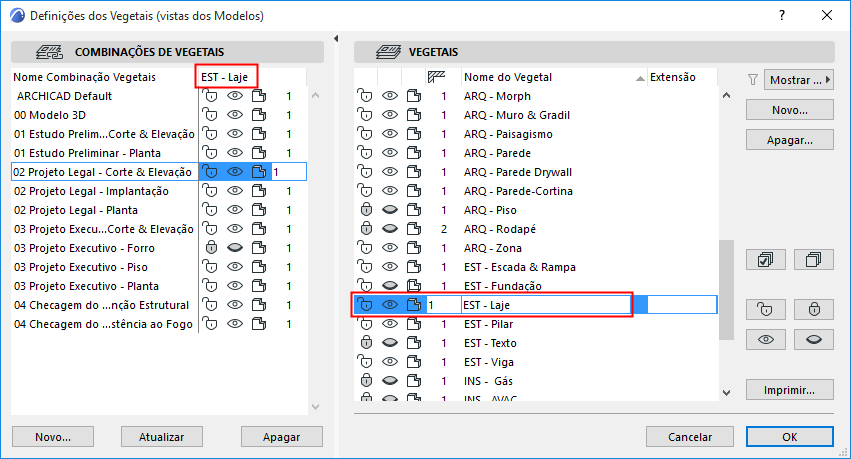
Task: Open the Mostrar dropdown menu
Action: (x=798, y=79)
